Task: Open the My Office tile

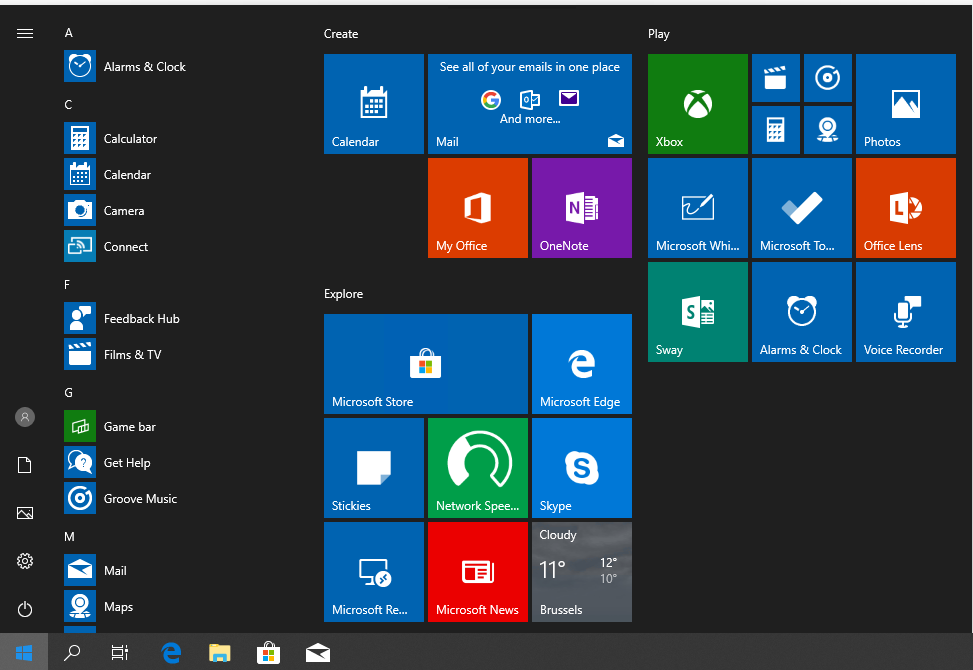Action: 478,208
